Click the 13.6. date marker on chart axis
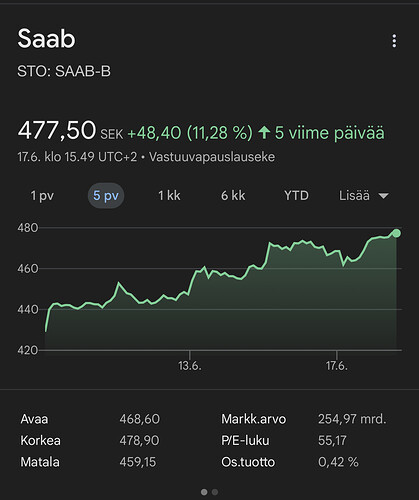The width and height of the screenshot is (419, 500). pyautogui.click(x=190, y=366)
